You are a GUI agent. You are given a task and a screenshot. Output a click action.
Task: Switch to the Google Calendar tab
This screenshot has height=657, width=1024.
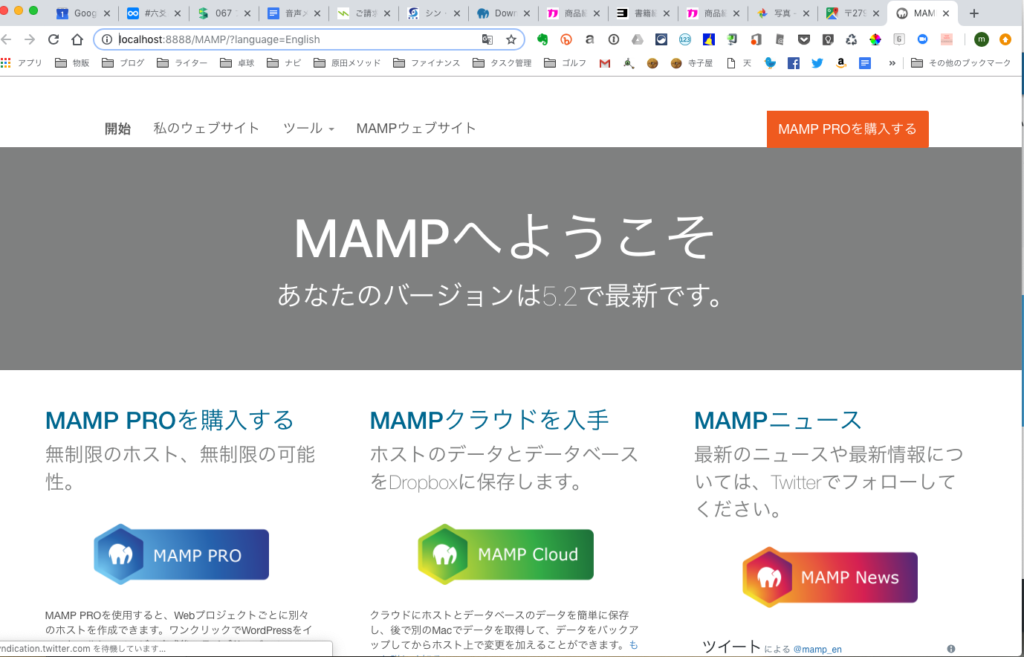tap(84, 13)
